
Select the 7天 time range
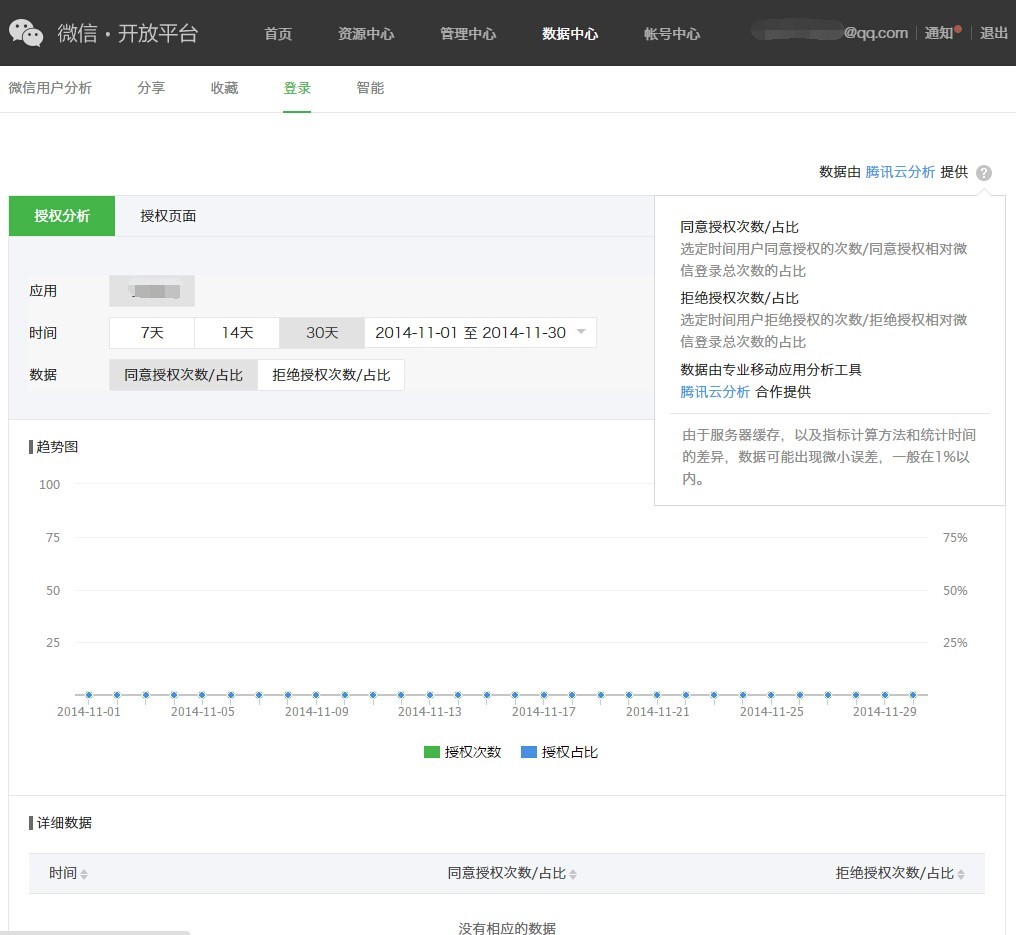click(152, 332)
